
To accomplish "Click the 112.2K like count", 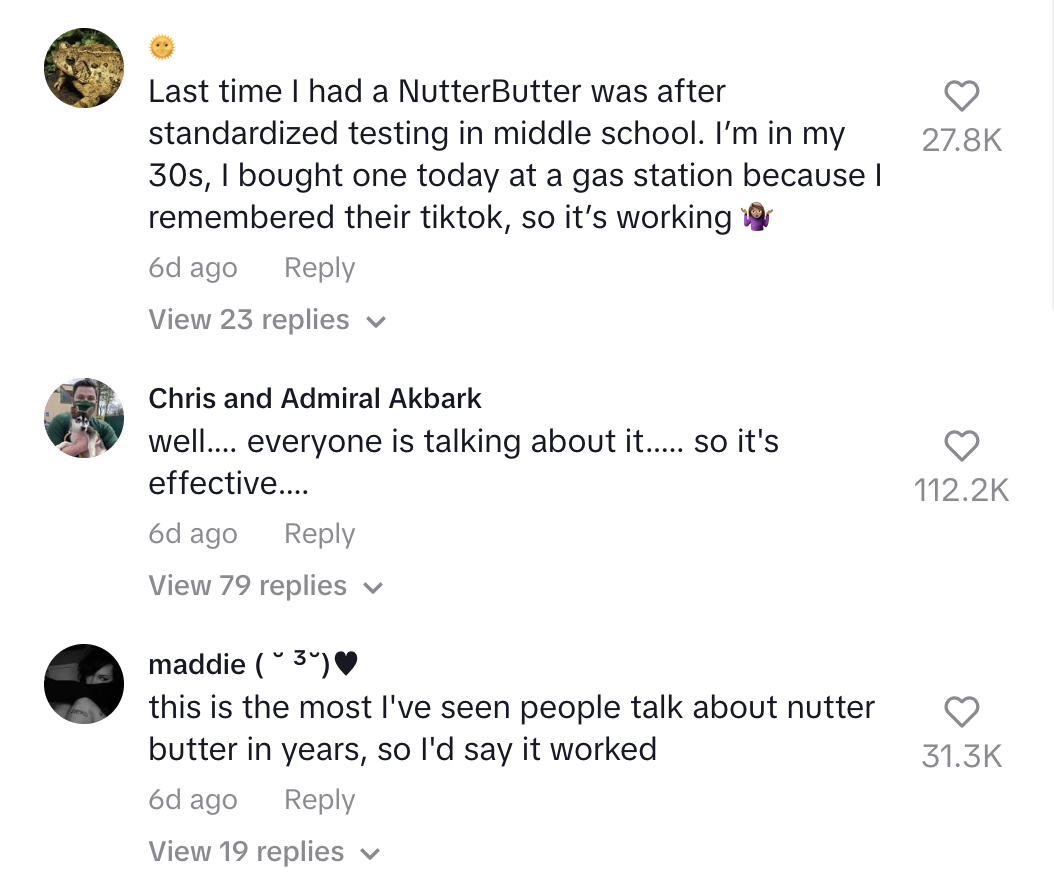I will click(x=961, y=490).
